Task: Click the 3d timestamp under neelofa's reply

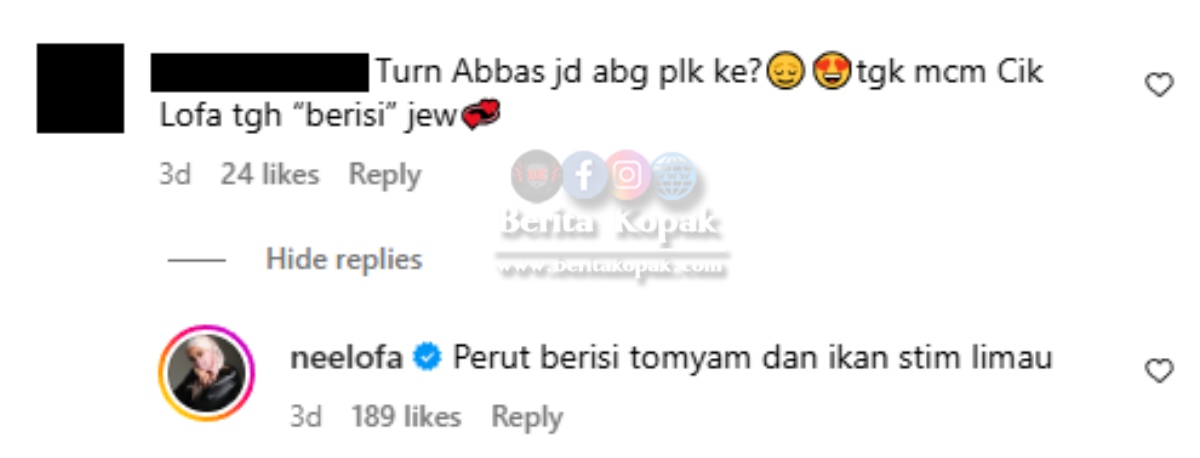Action: pos(305,417)
